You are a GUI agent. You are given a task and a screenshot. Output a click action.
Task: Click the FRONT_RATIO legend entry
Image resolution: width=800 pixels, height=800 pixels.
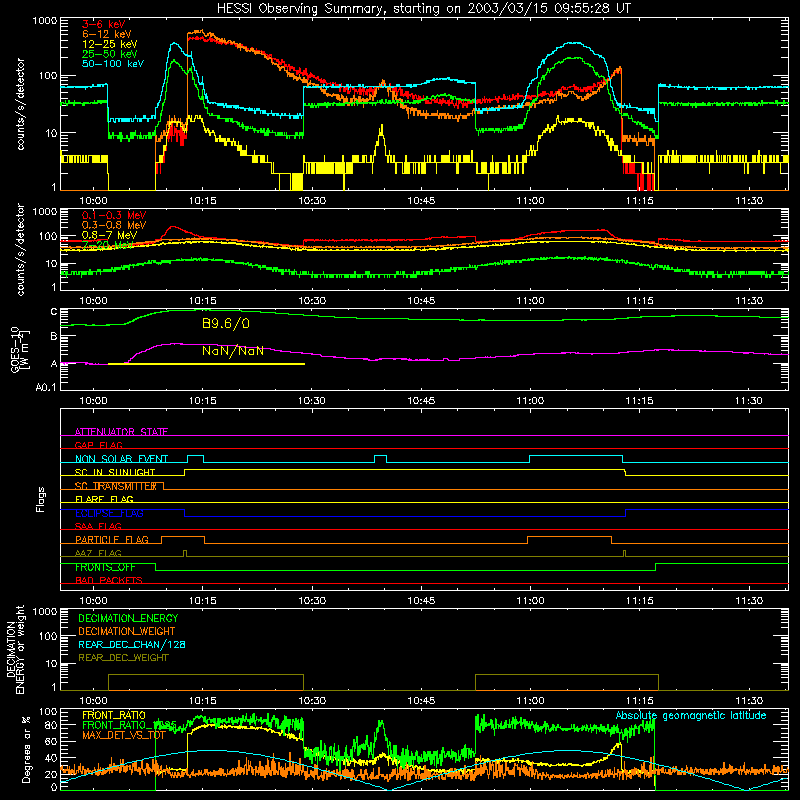click(x=114, y=715)
